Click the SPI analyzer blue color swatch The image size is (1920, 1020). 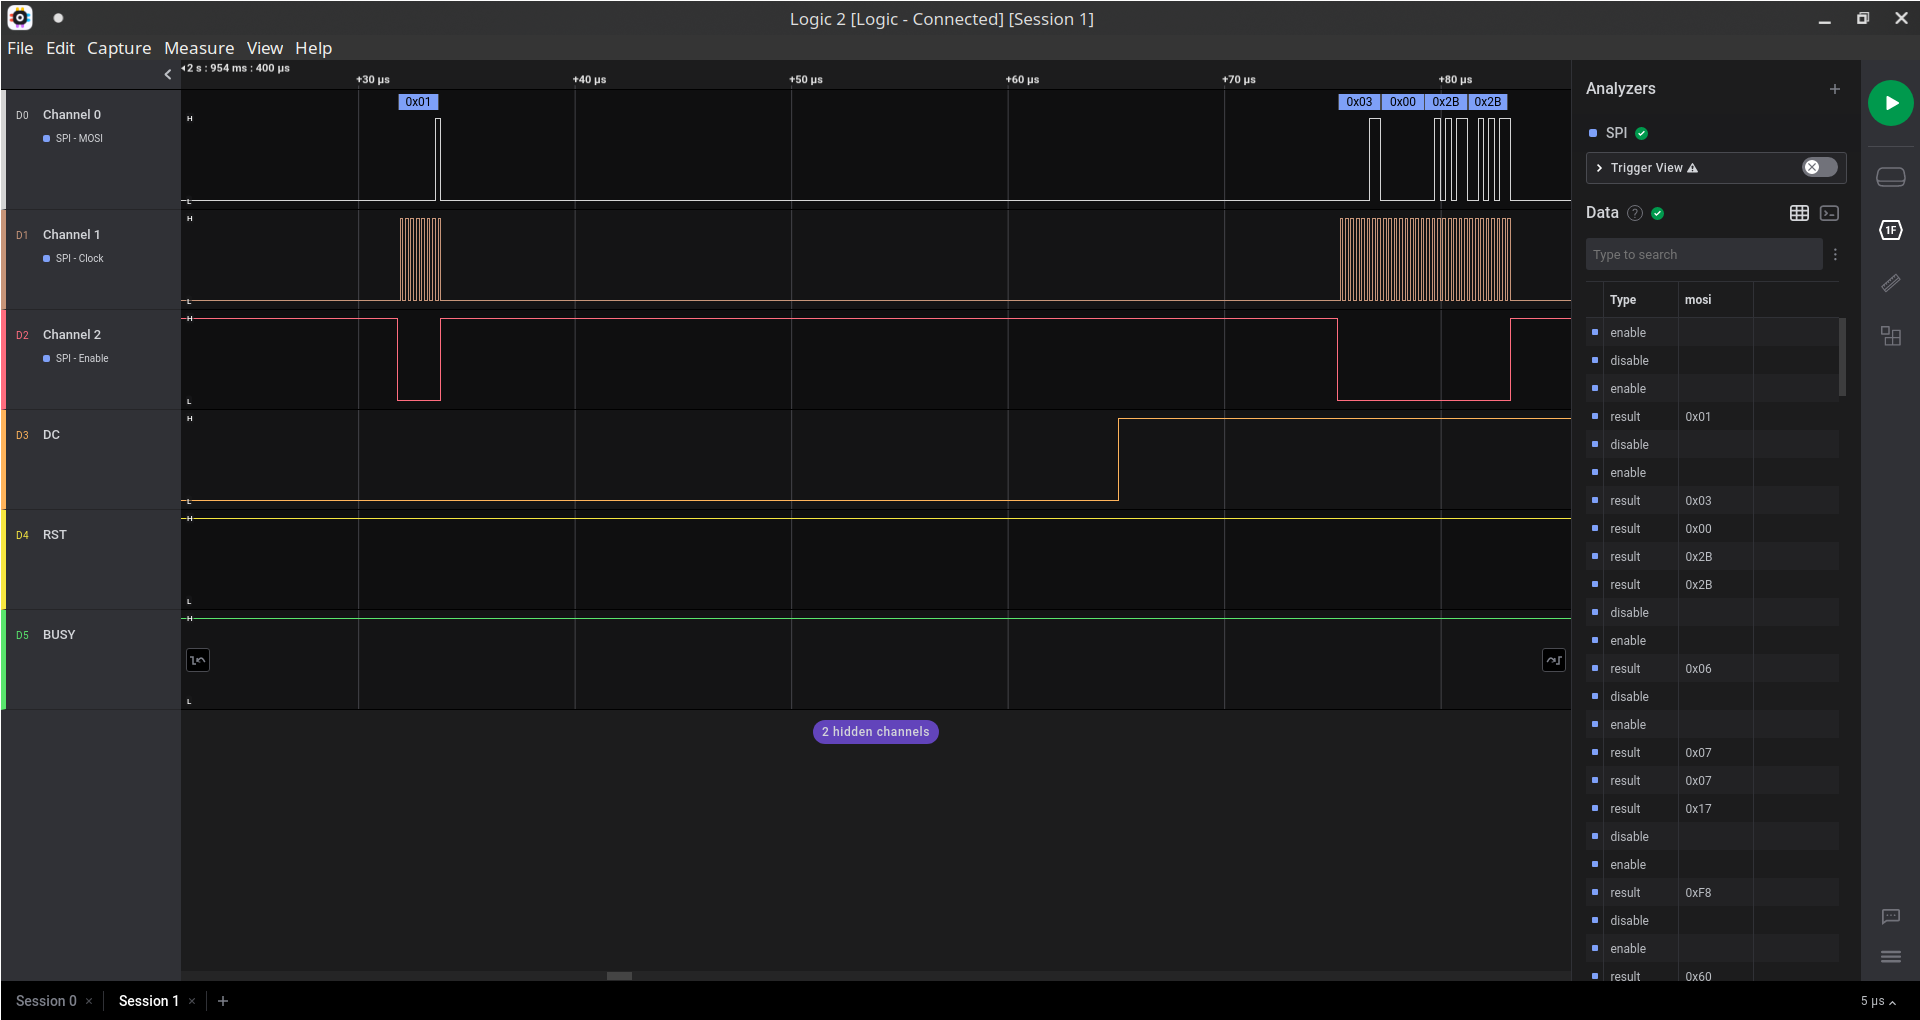(x=1594, y=133)
